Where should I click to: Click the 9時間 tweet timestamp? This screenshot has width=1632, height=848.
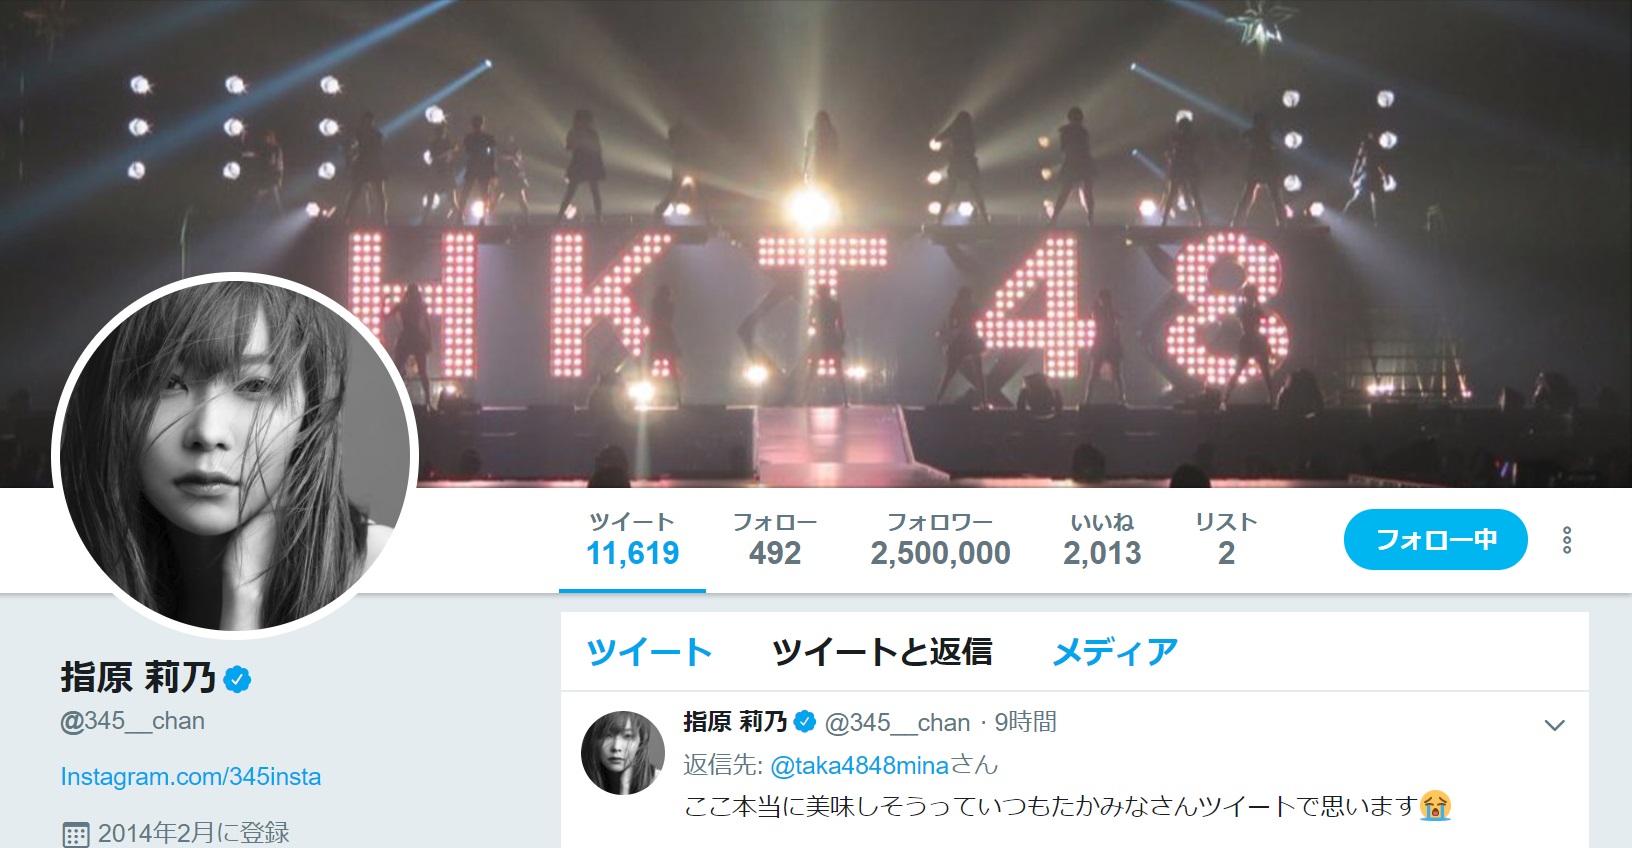point(1026,722)
